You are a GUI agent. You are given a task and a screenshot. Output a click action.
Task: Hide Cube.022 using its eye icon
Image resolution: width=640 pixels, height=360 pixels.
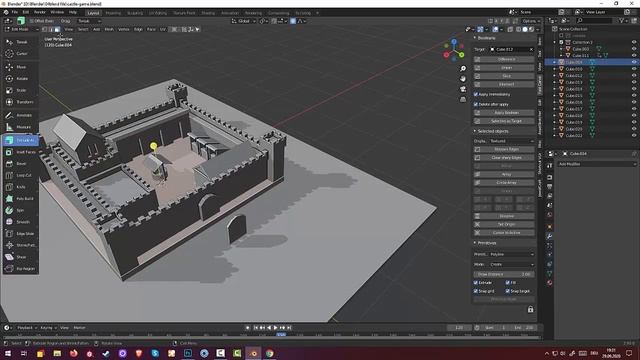(x=634, y=136)
